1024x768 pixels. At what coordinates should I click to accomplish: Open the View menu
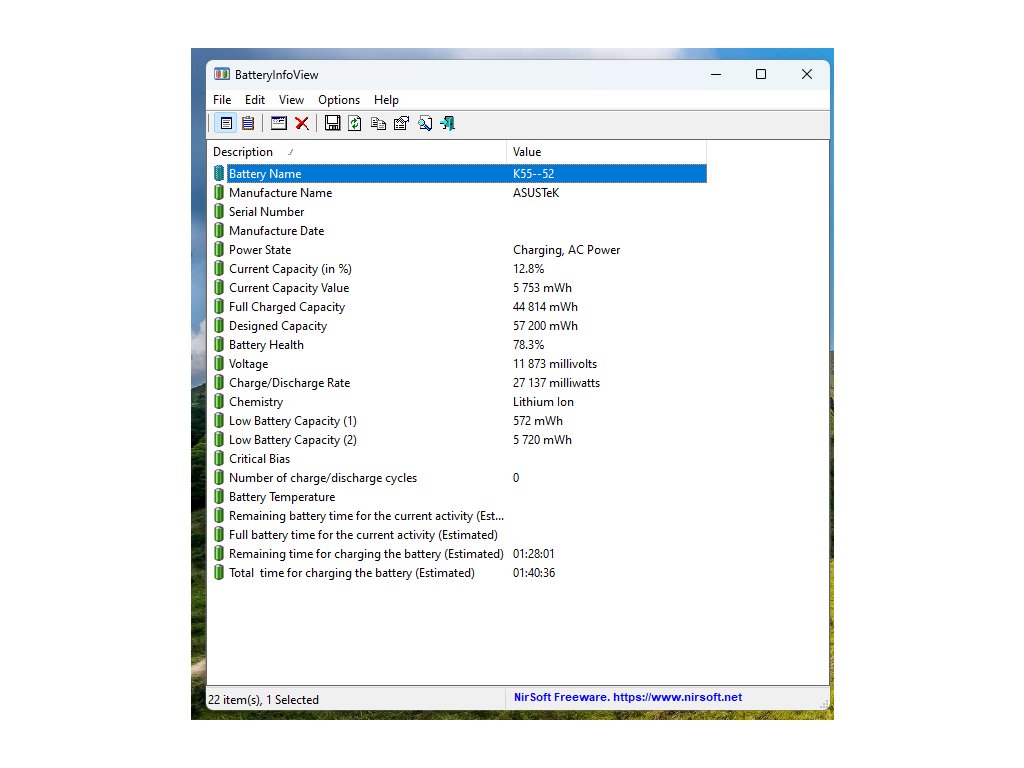pyautogui.click(x=291, y=100)
